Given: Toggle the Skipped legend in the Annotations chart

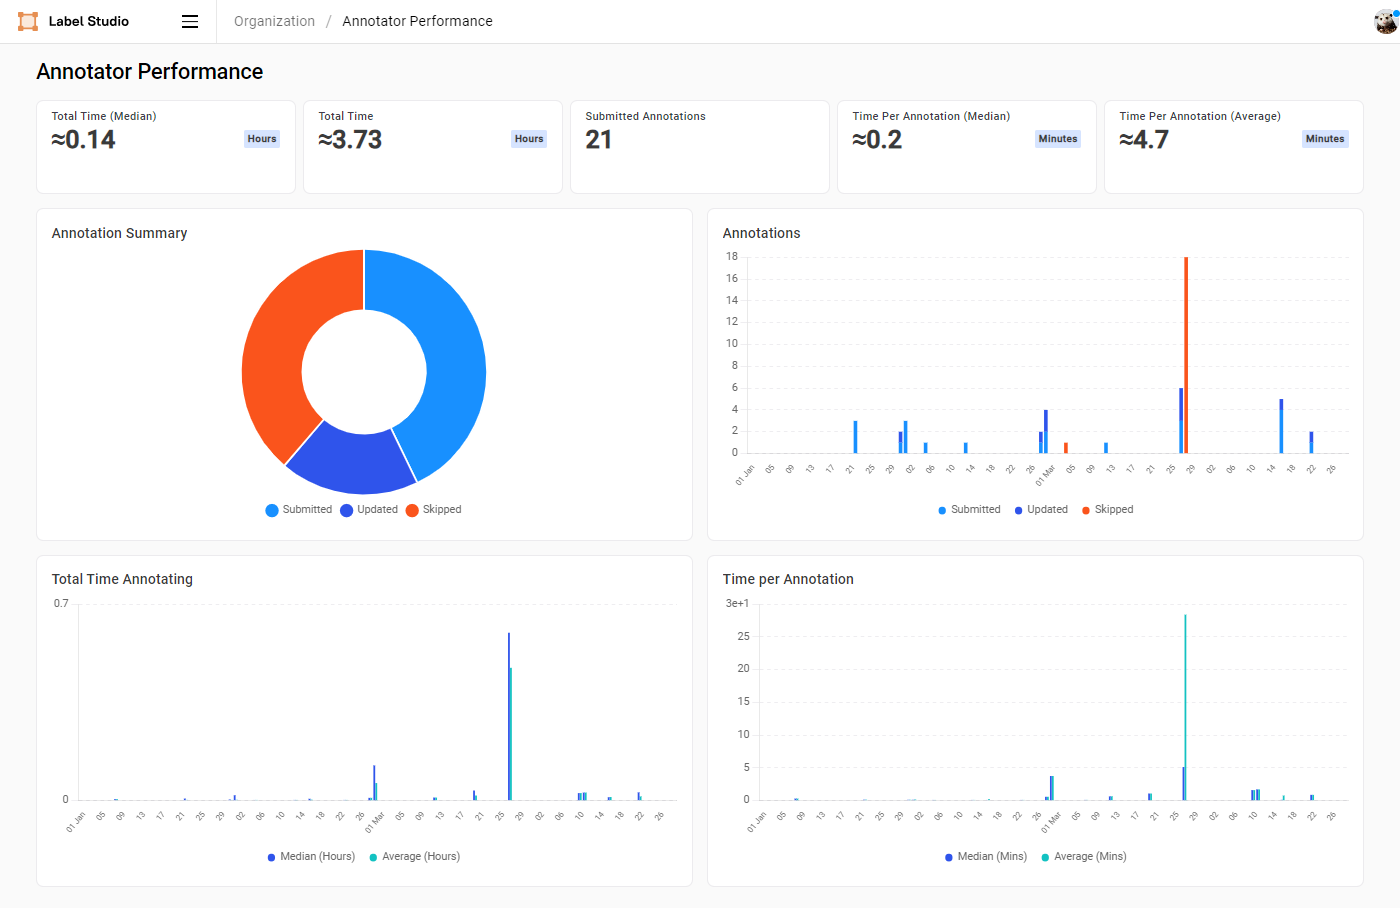Looking at the screenshot, I should 1108,509.
